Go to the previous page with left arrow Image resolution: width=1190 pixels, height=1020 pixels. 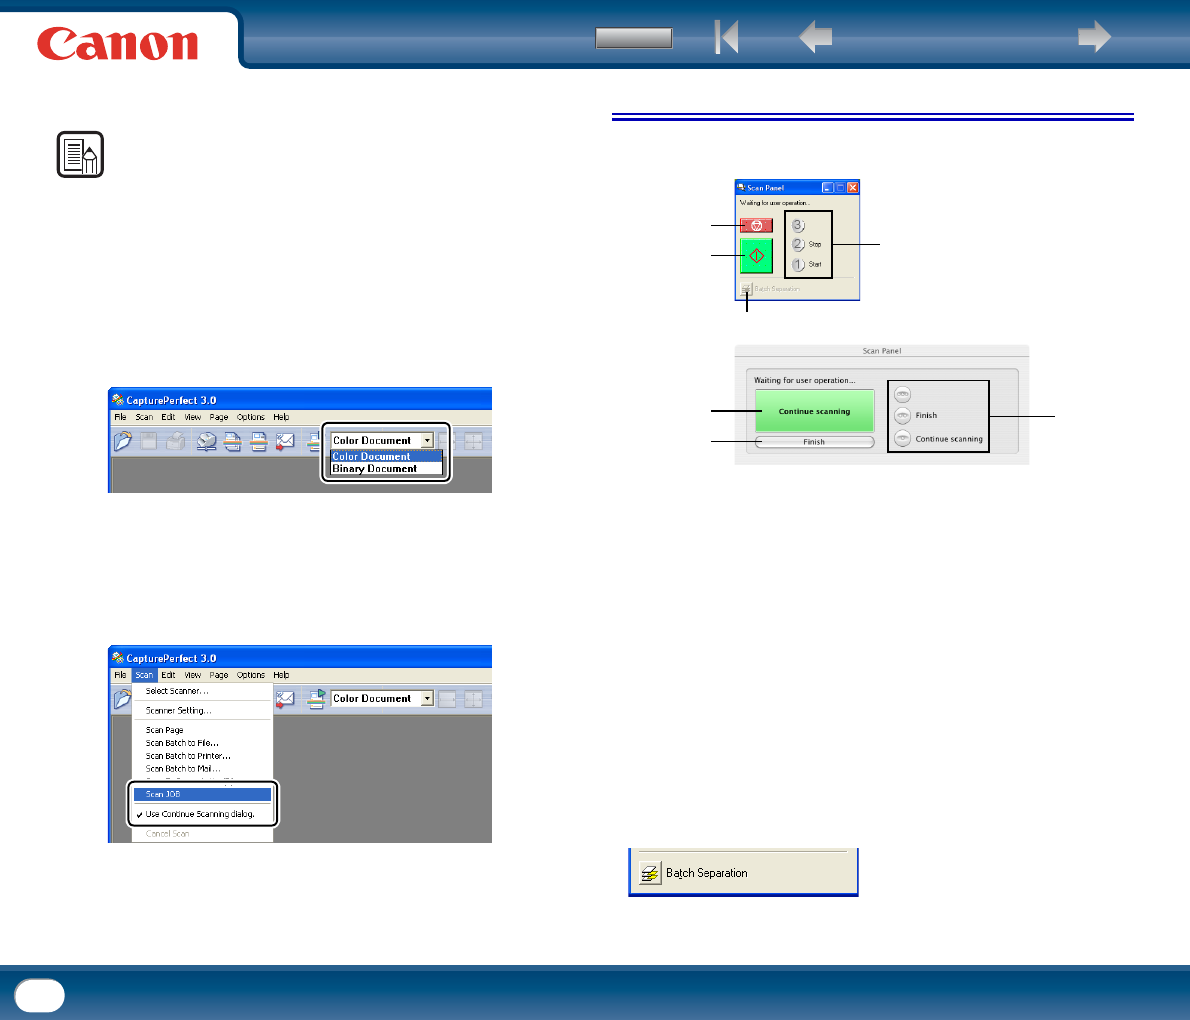pyautogui.click(x=816, y=36)
